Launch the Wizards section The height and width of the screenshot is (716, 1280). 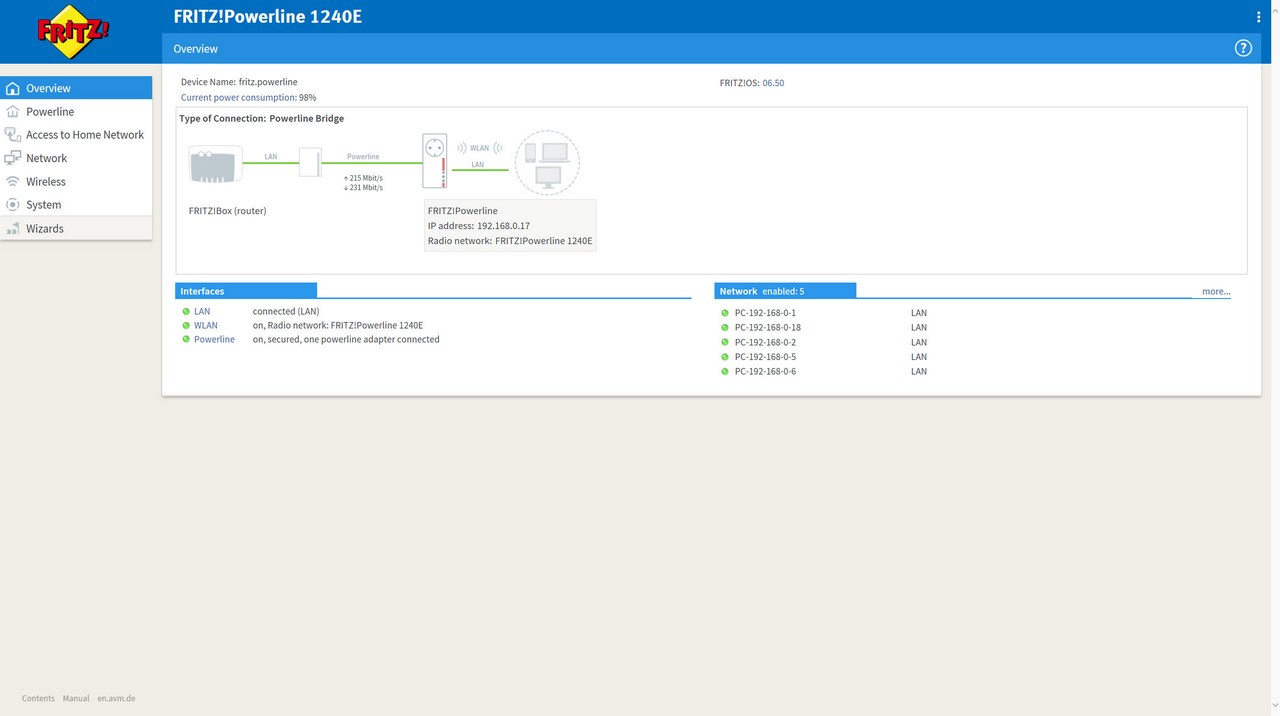click(x=76, y=229)
